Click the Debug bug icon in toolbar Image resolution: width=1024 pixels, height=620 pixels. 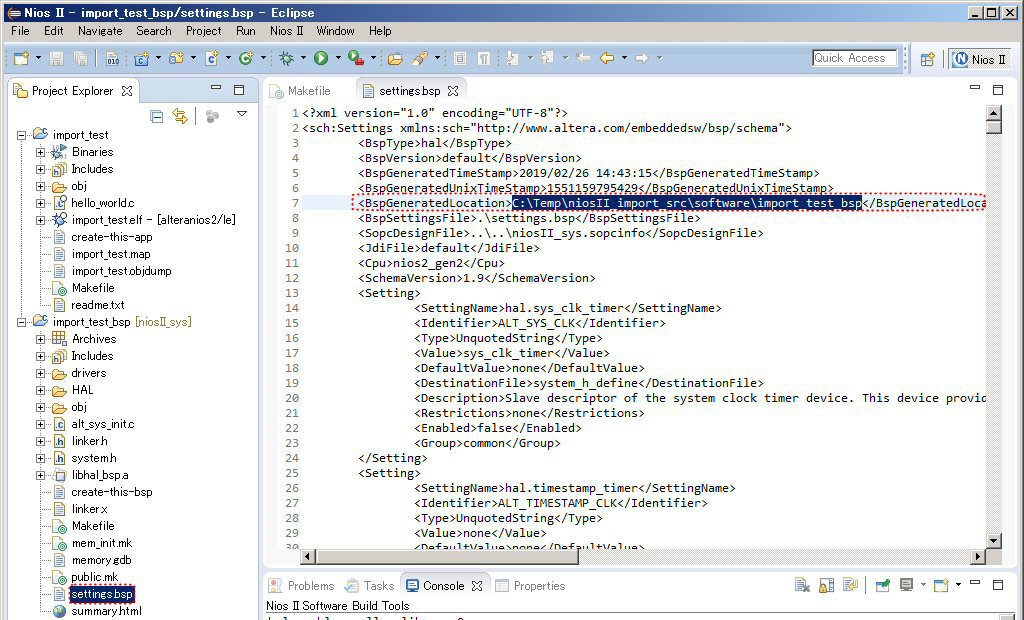pyautogui.click(x=286, y=59)
